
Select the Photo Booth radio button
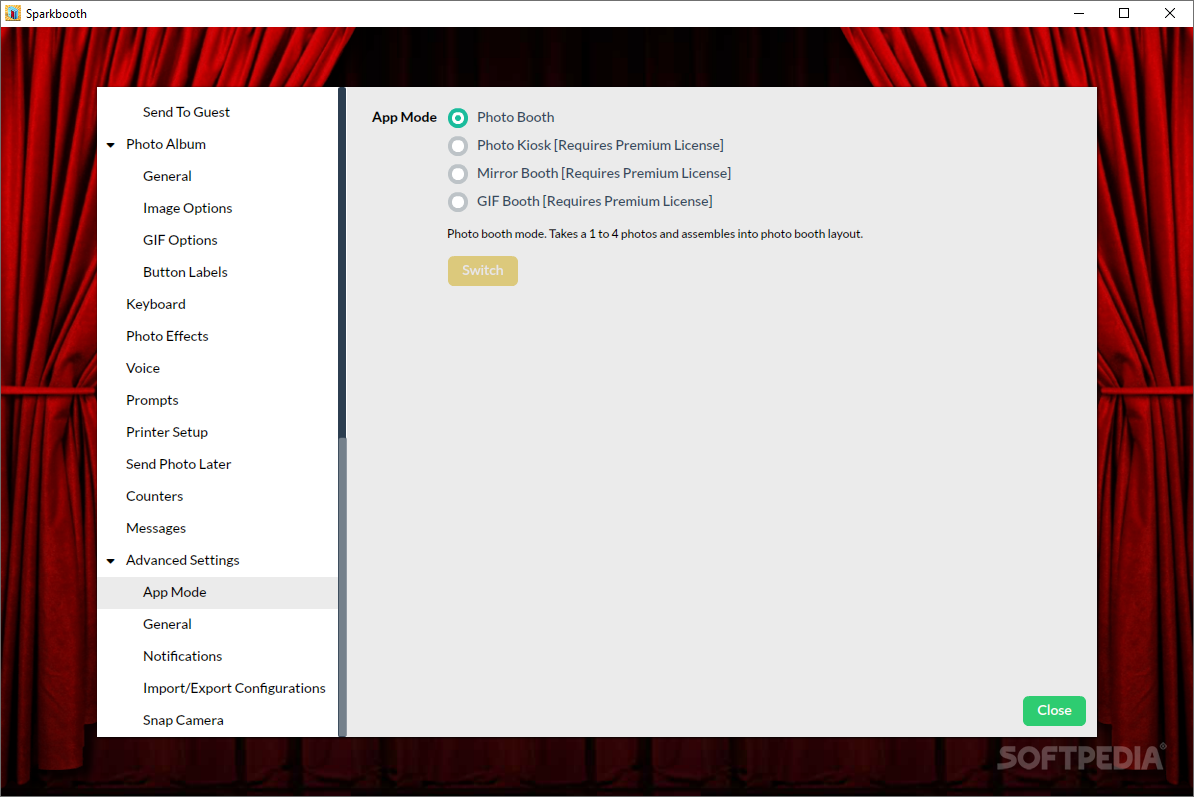[458, 118]
